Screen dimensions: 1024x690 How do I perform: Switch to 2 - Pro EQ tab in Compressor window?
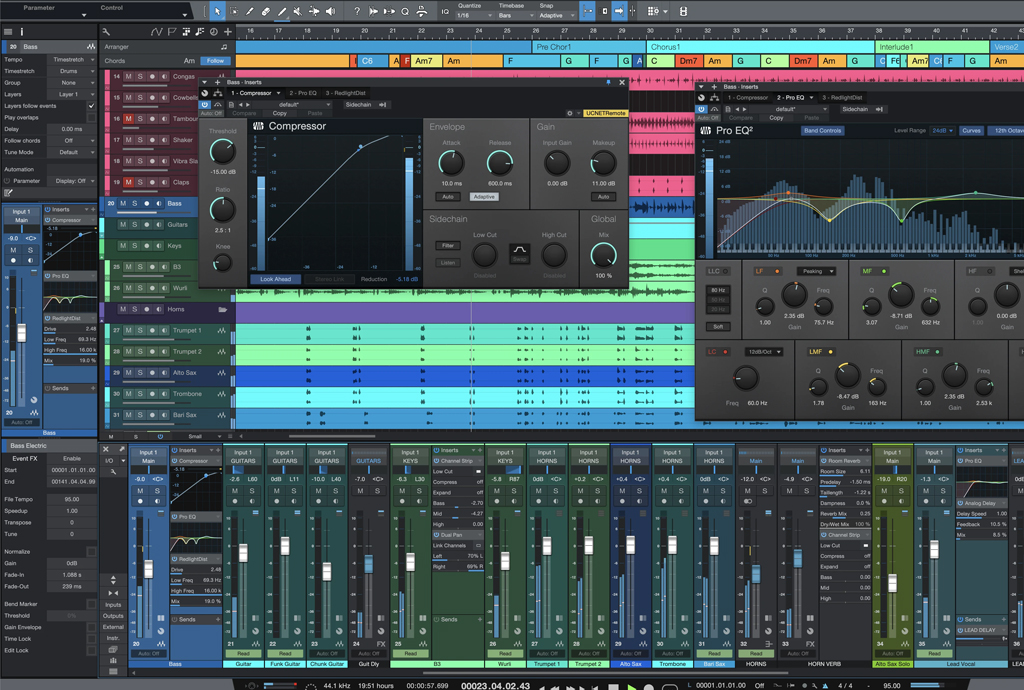301,93
